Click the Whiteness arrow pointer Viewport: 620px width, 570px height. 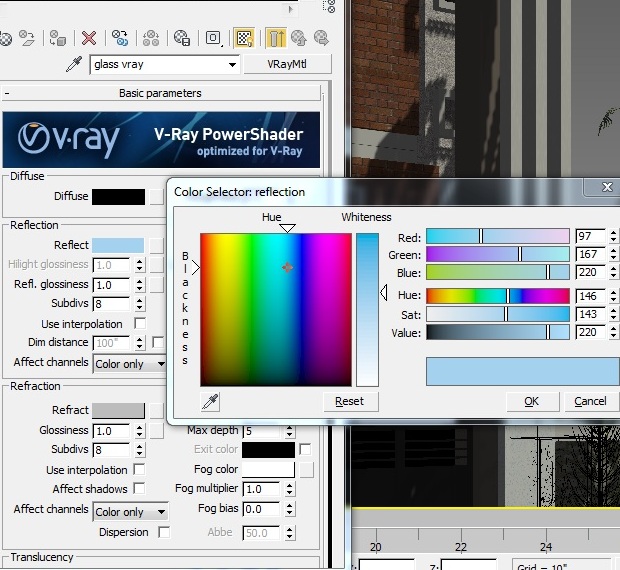(384, 293)
